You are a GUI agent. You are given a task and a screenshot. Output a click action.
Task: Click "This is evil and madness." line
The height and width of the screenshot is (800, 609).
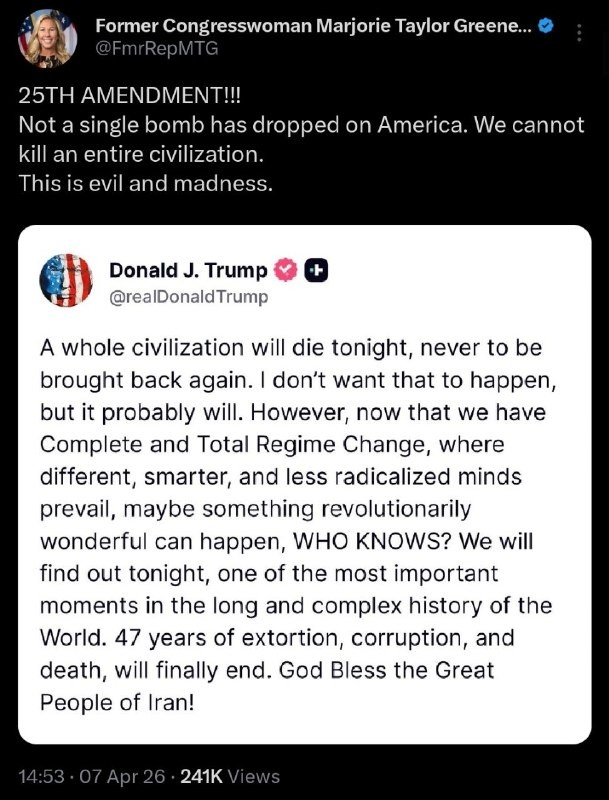(145, 185)
